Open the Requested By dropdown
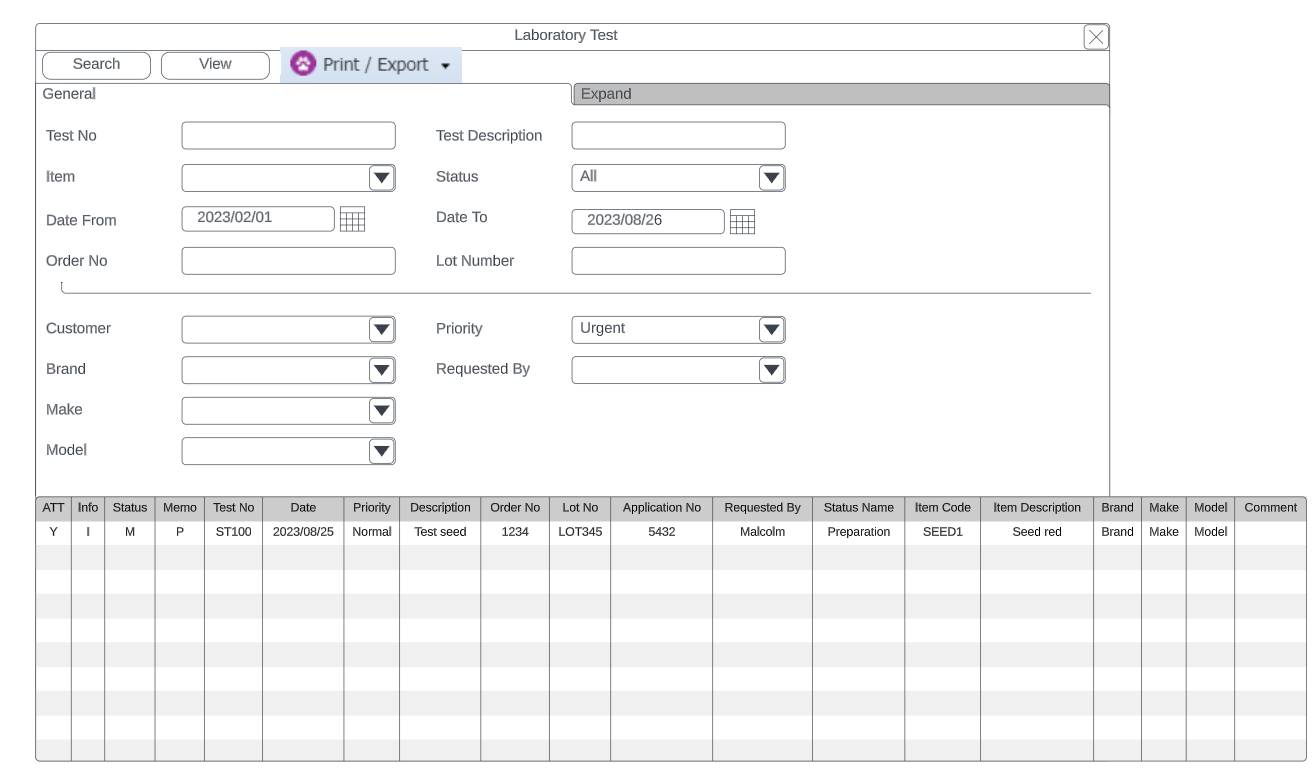Viewport: 1316px width, 768px height. tap(771, 370)
